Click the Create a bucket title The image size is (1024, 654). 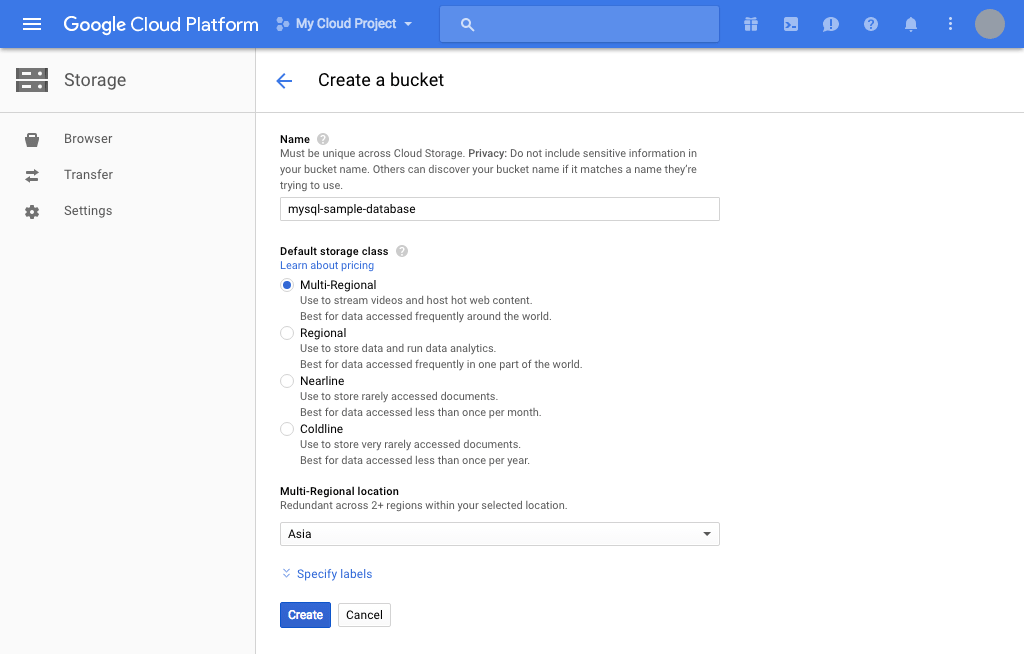click(381, 80)
